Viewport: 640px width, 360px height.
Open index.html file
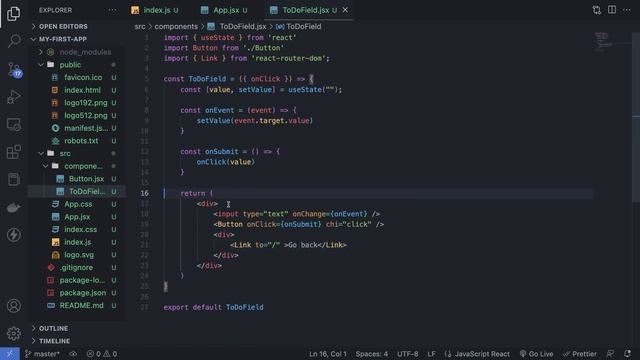coord(77,90)
